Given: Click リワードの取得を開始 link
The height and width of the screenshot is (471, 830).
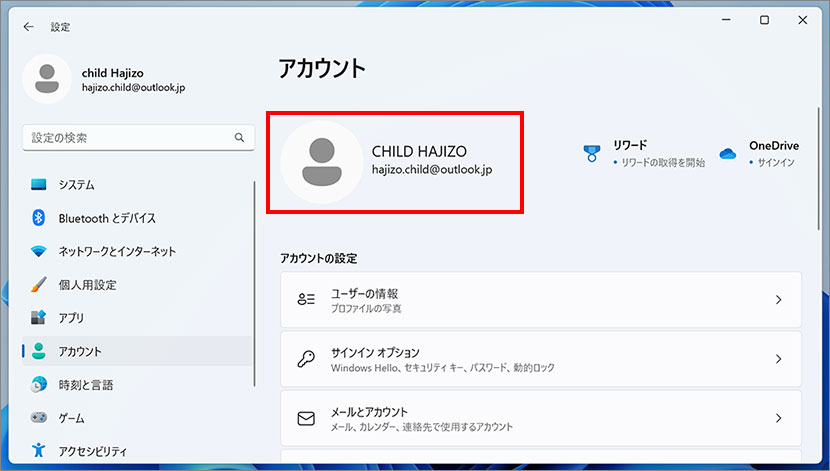Looking at the screenshot, I should 663,163.
